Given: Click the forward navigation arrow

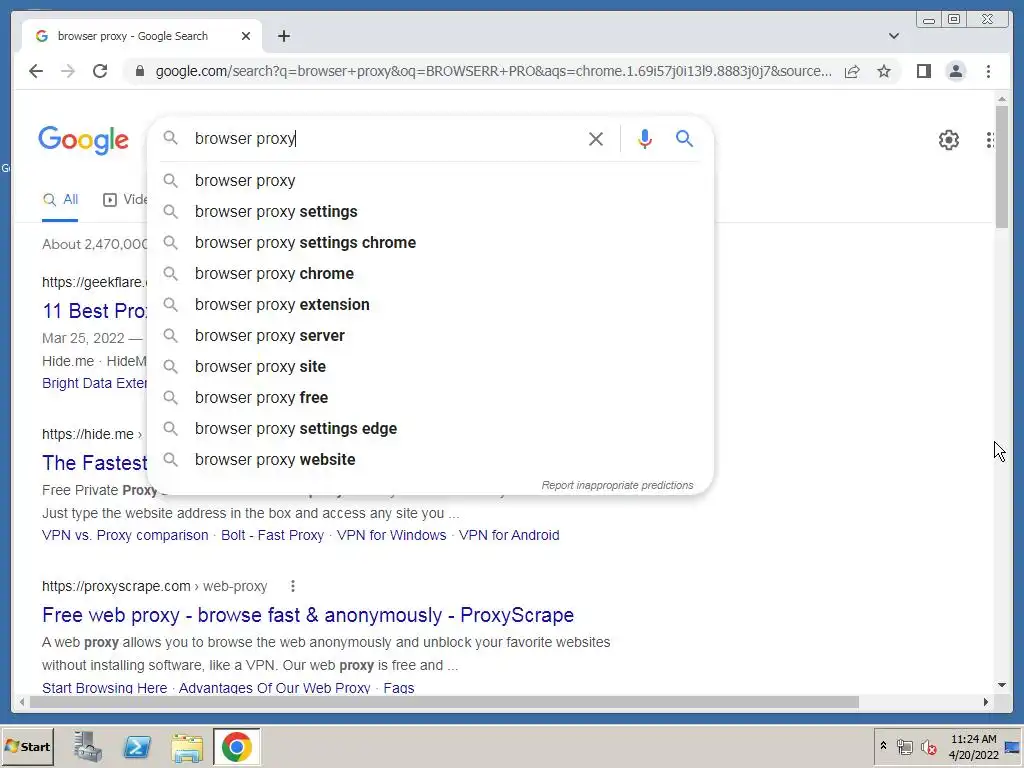Looking at the screenshot, I should (x=68, y=71).
